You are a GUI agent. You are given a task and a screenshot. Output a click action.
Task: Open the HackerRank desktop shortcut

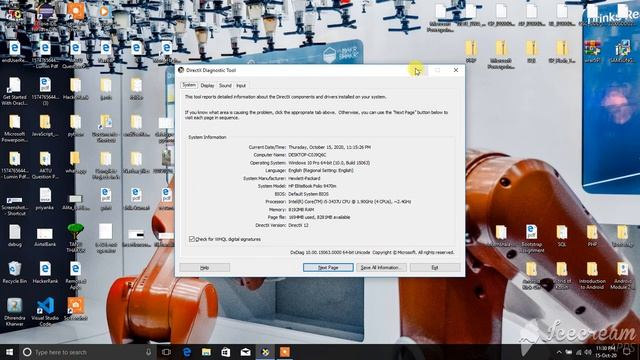click(45, 272)
